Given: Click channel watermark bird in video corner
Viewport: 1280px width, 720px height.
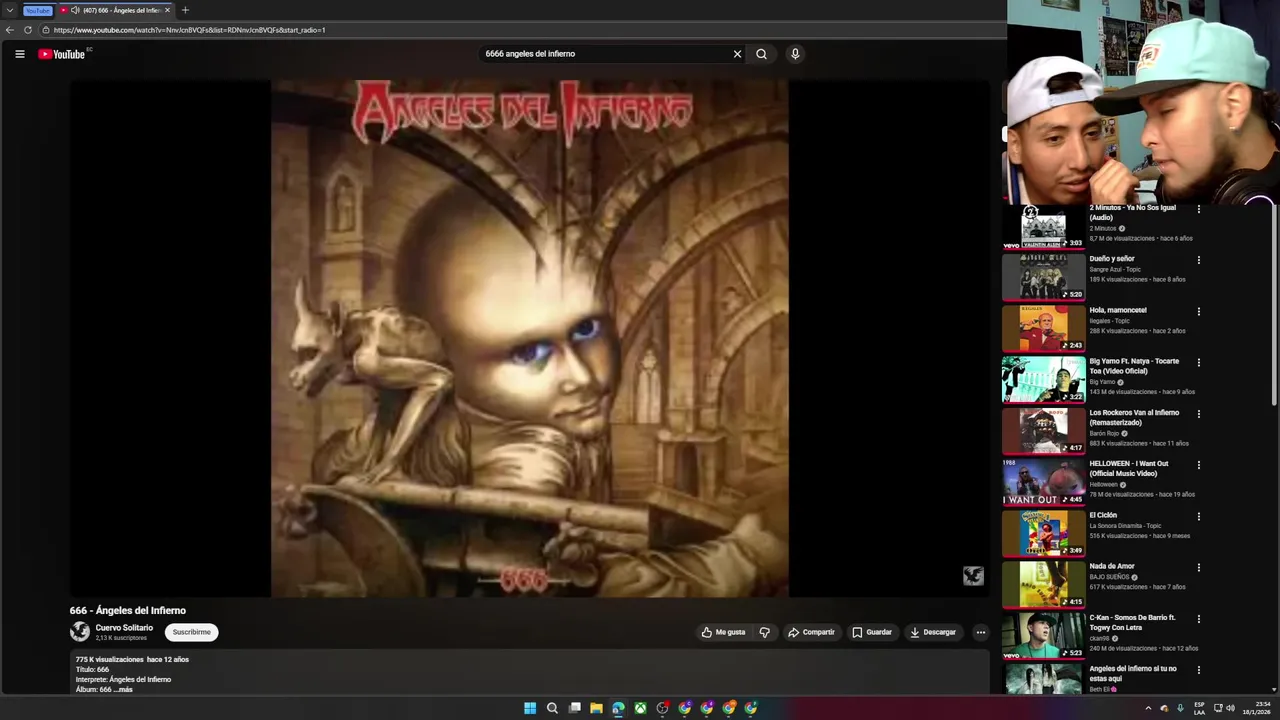Looking at the screenshot, I should pos(973,576).
